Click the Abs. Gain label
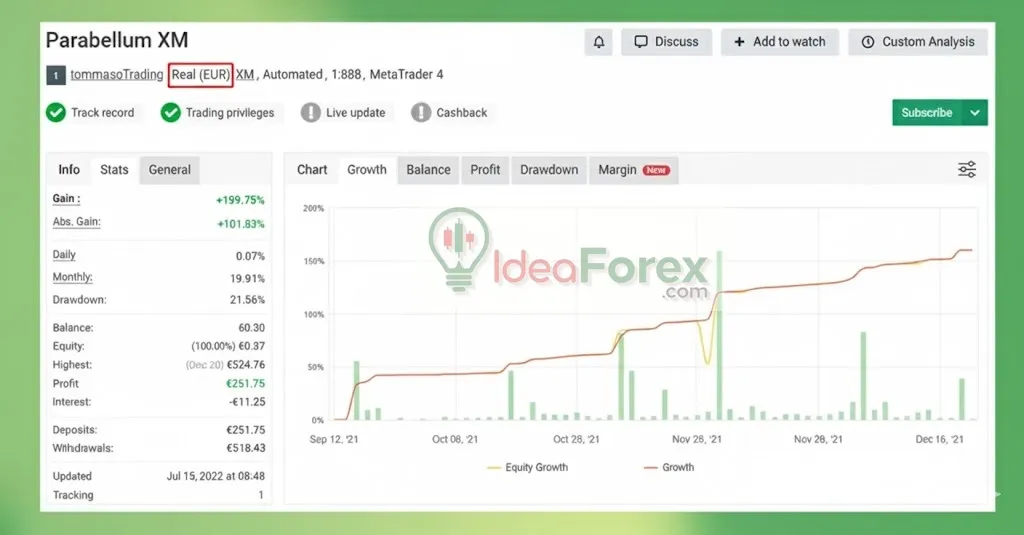 point(76,222)
